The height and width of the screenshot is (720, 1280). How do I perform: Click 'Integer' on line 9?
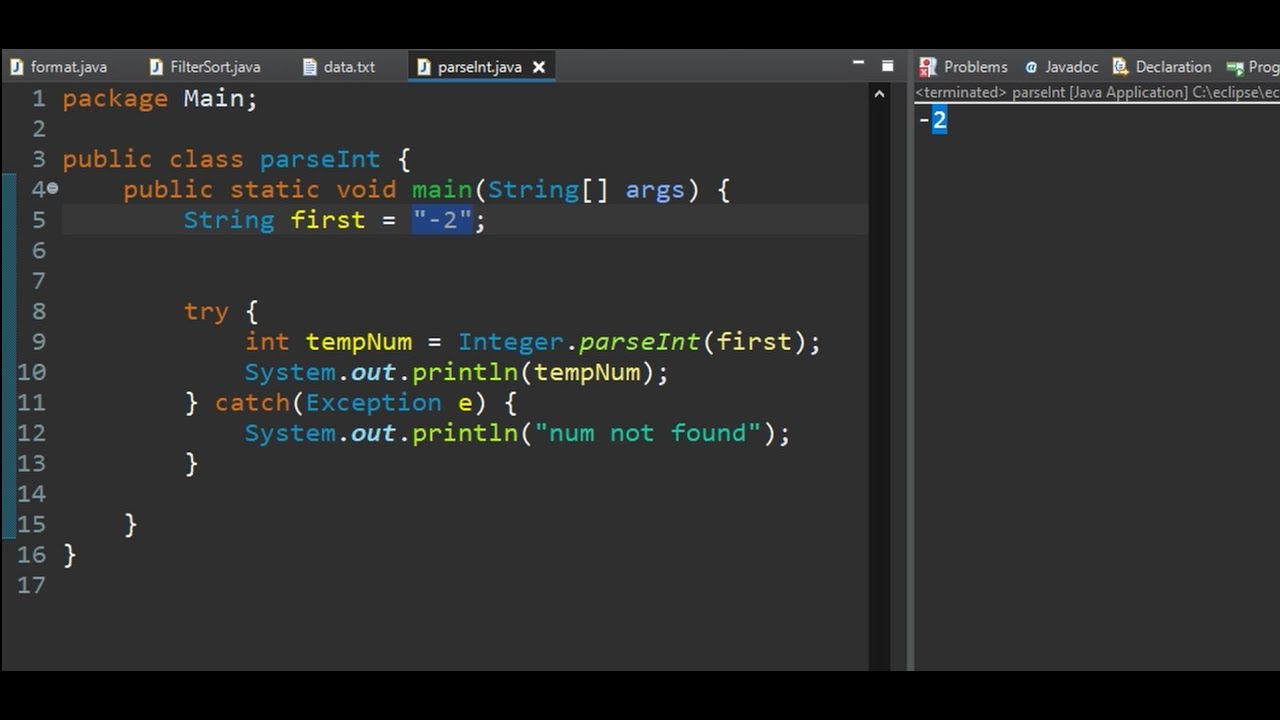(x=511, y=342)
